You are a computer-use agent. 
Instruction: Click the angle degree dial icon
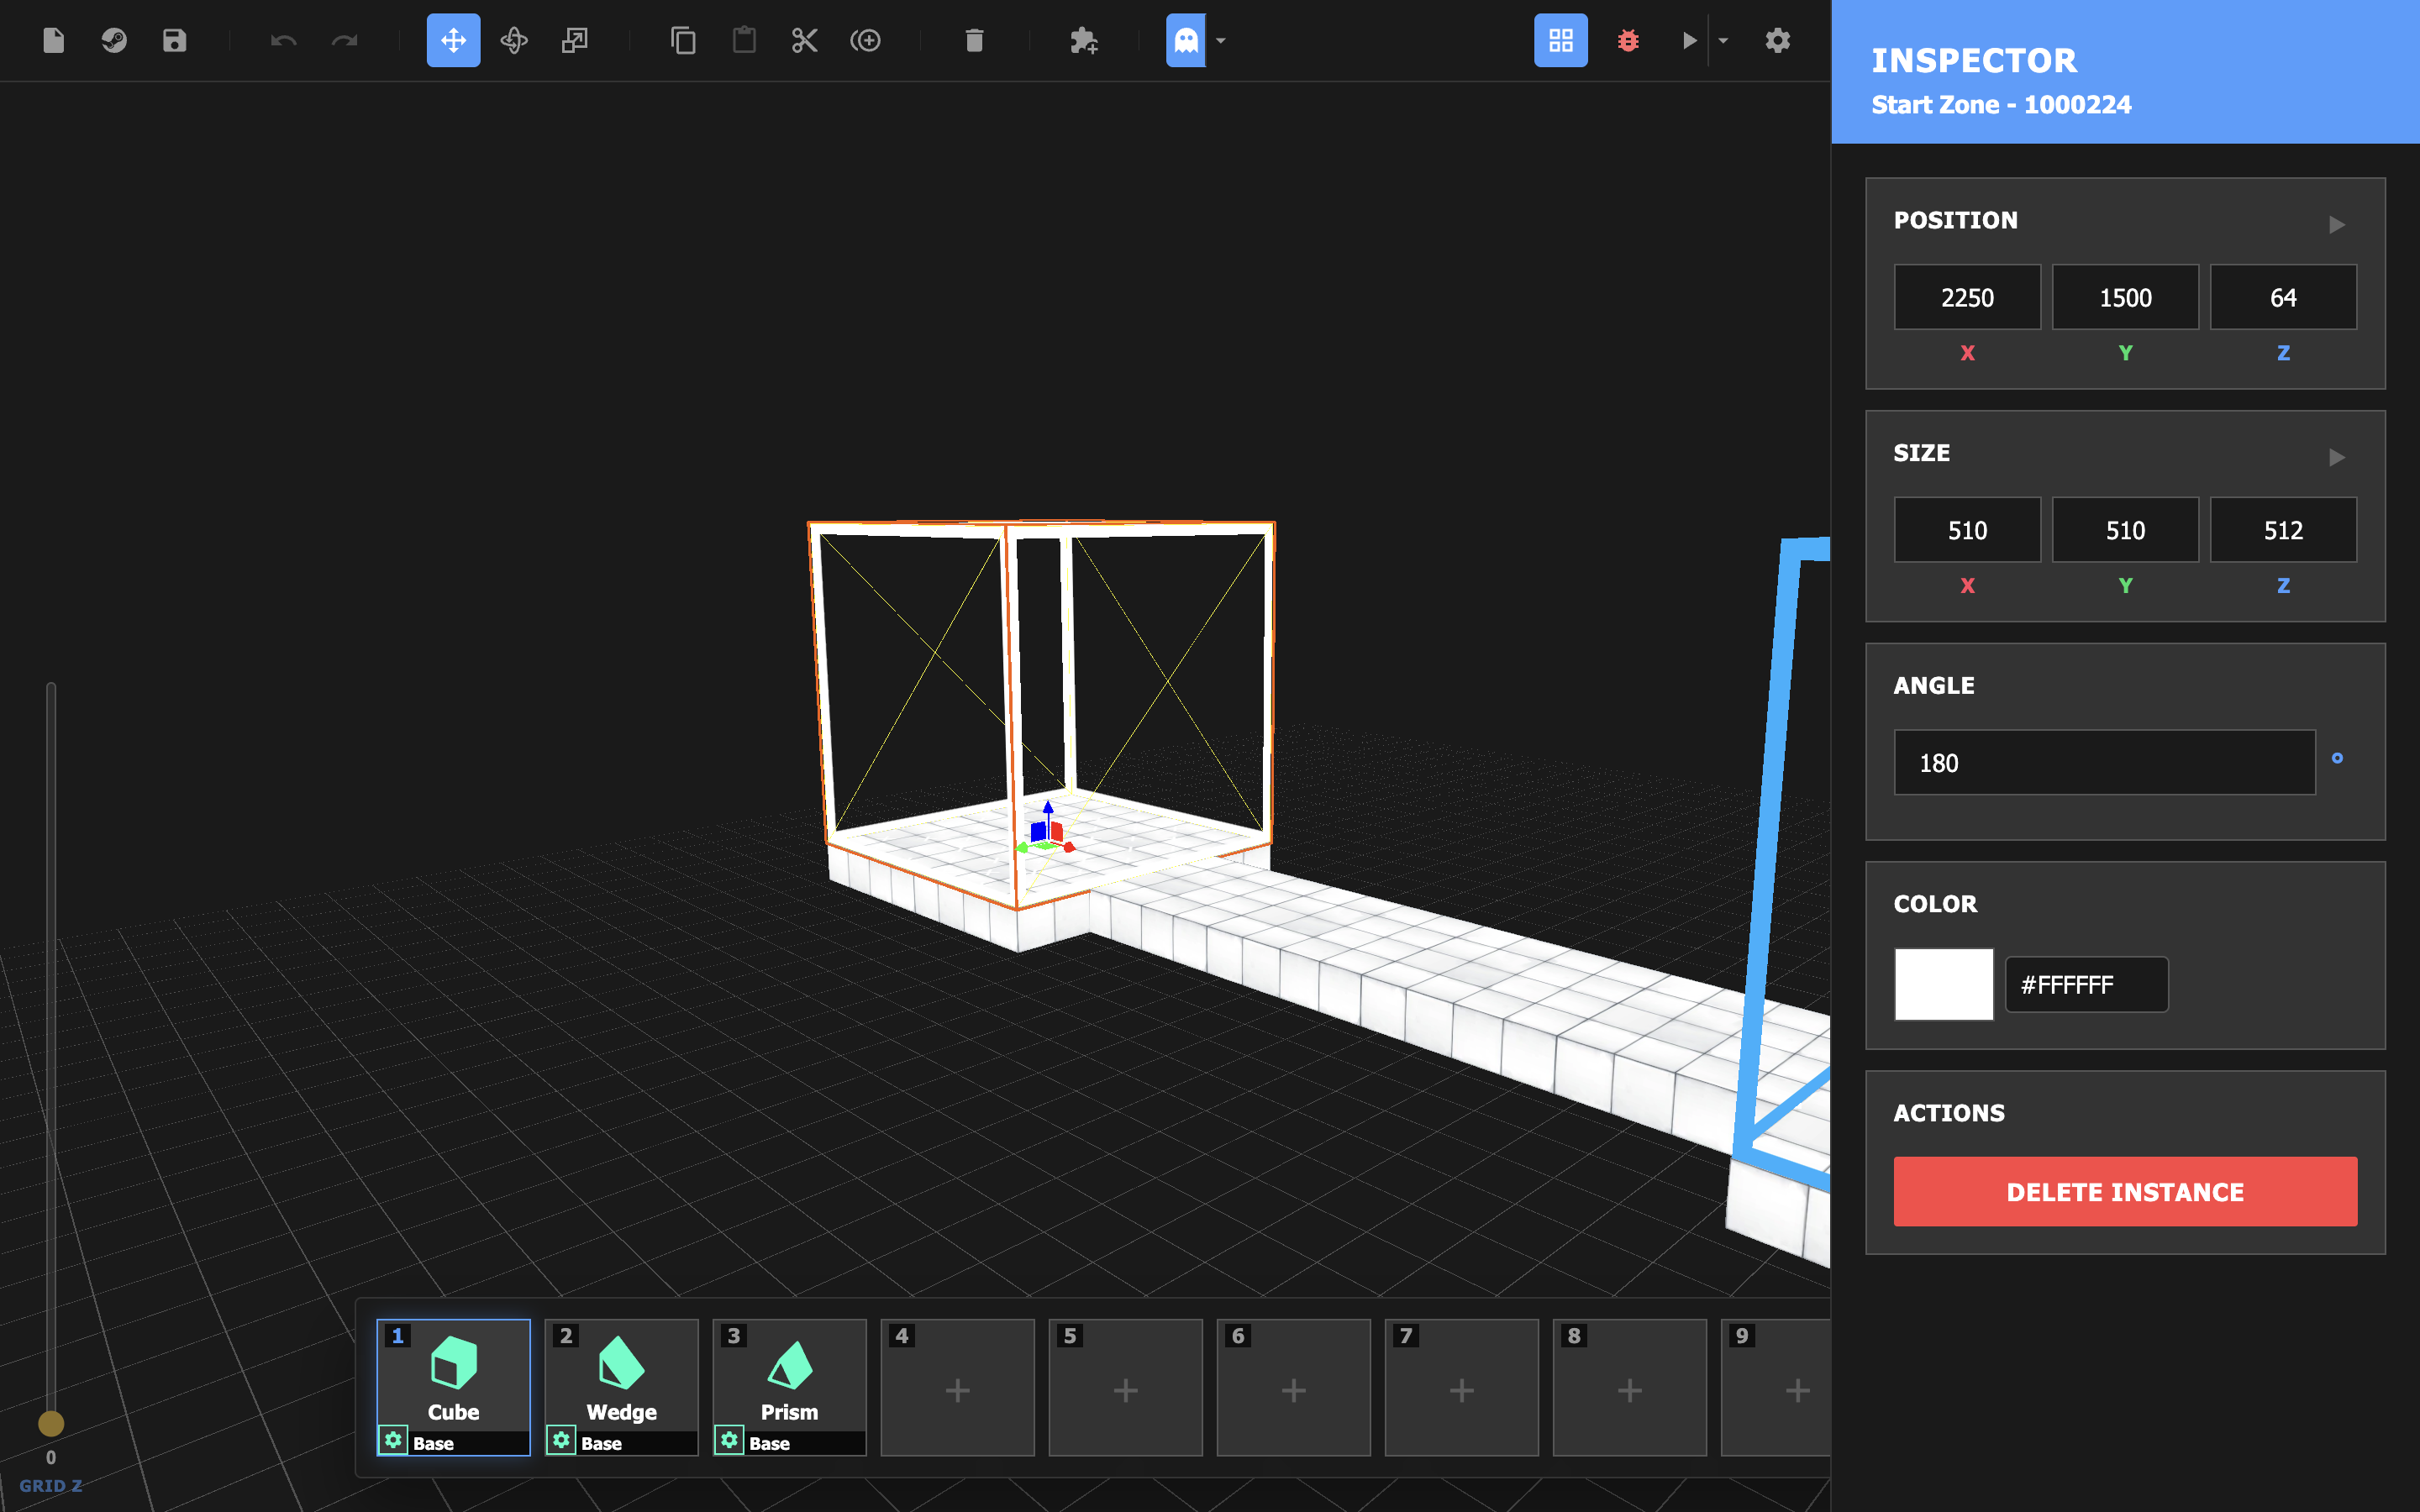(x=2337, y=758)
